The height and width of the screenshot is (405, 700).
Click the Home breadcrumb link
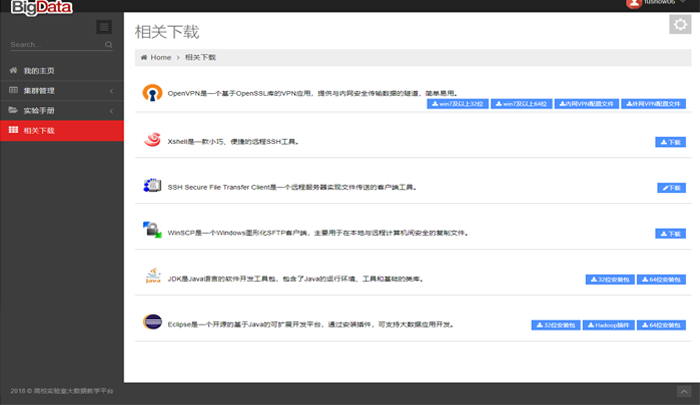(x=157, y=58)
